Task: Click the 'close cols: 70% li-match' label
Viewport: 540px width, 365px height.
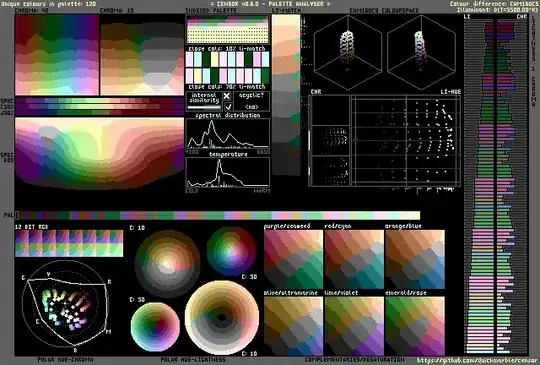Action: [x=227, y=87]
